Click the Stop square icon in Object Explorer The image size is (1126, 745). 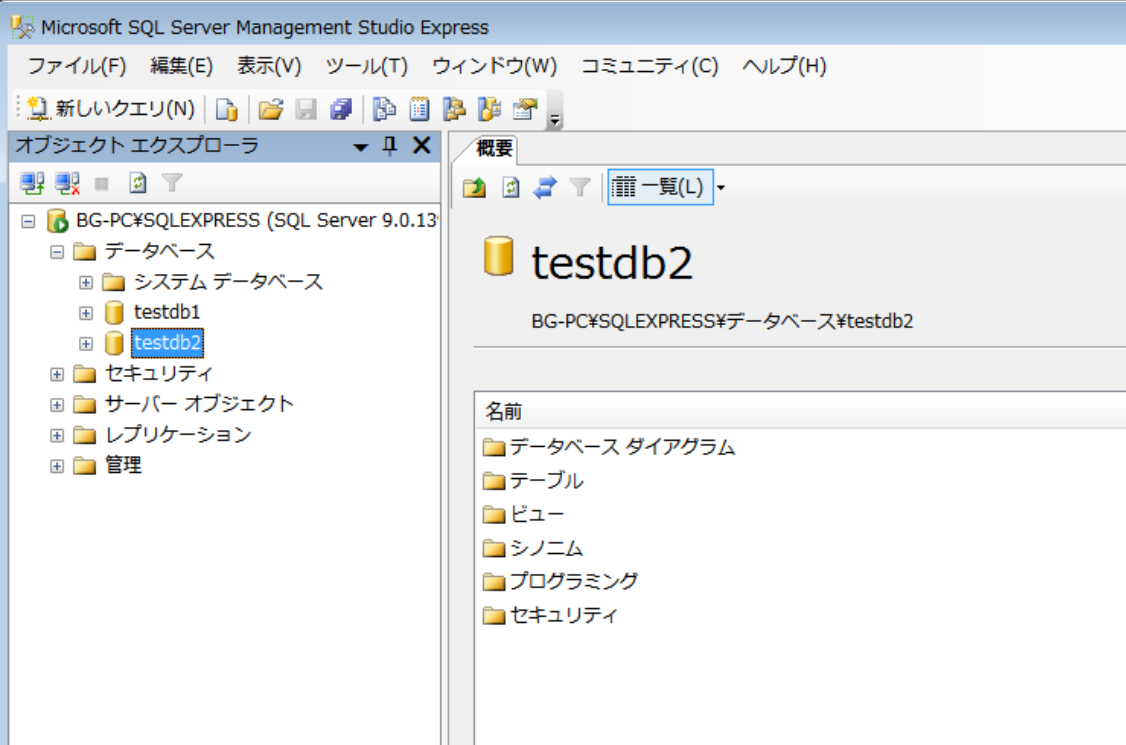102,184
